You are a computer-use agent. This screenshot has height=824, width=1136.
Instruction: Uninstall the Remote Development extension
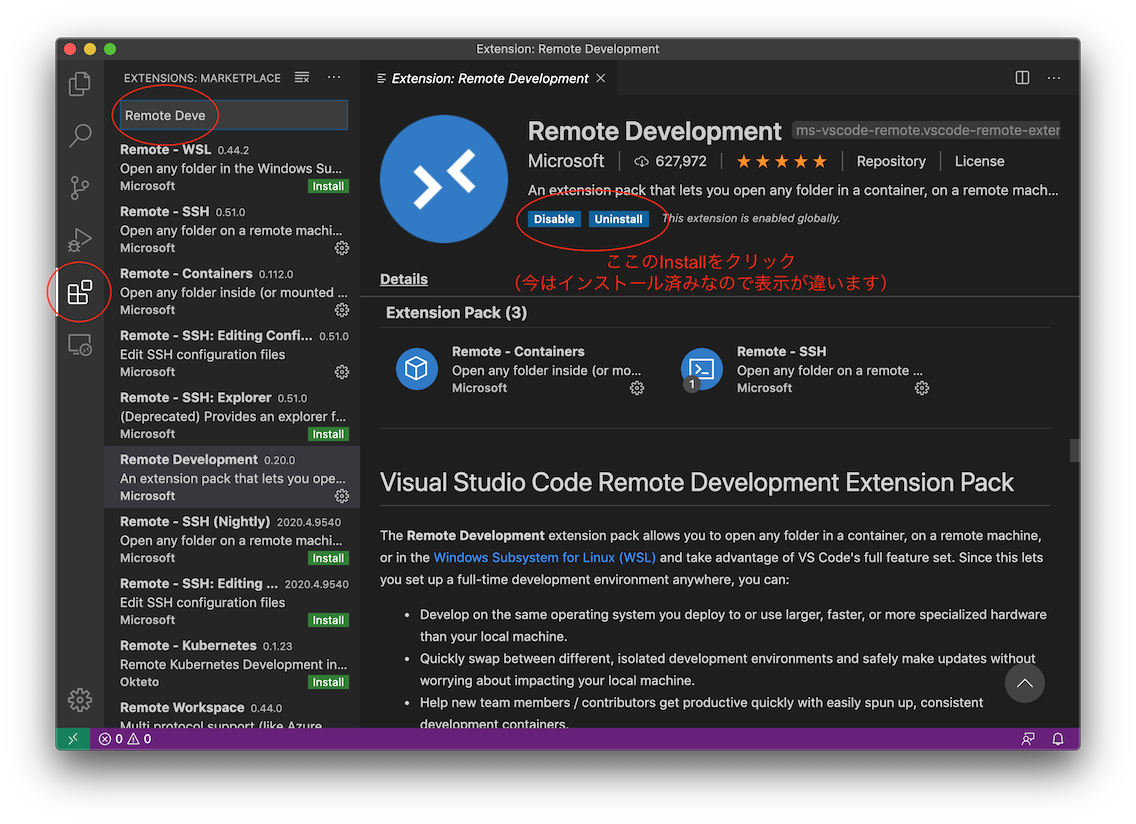point(618,219)
